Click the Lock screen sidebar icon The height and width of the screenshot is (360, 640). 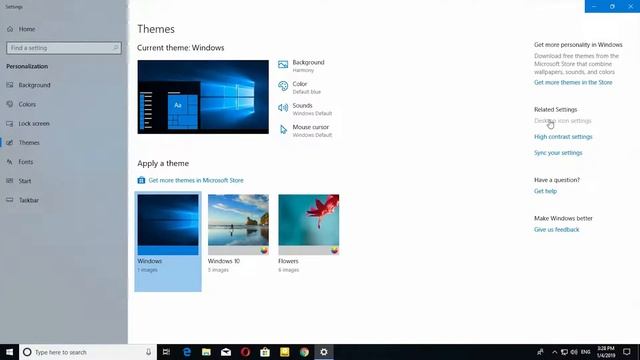(10, 123)
